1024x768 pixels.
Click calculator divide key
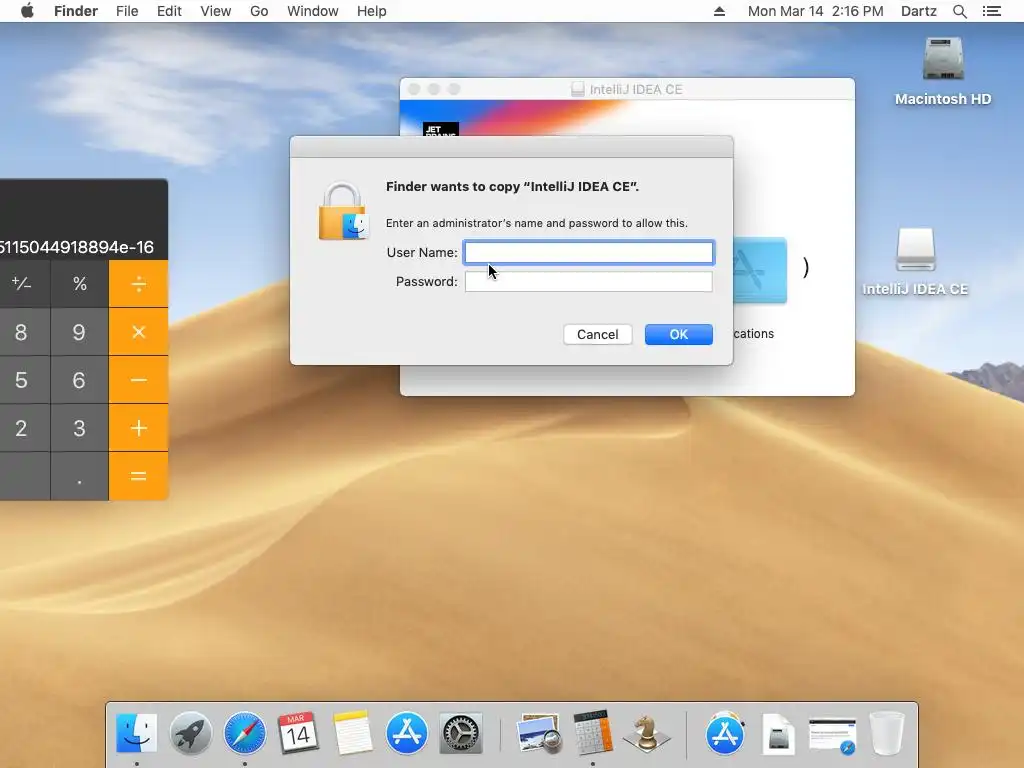click(x=138, y=283)
